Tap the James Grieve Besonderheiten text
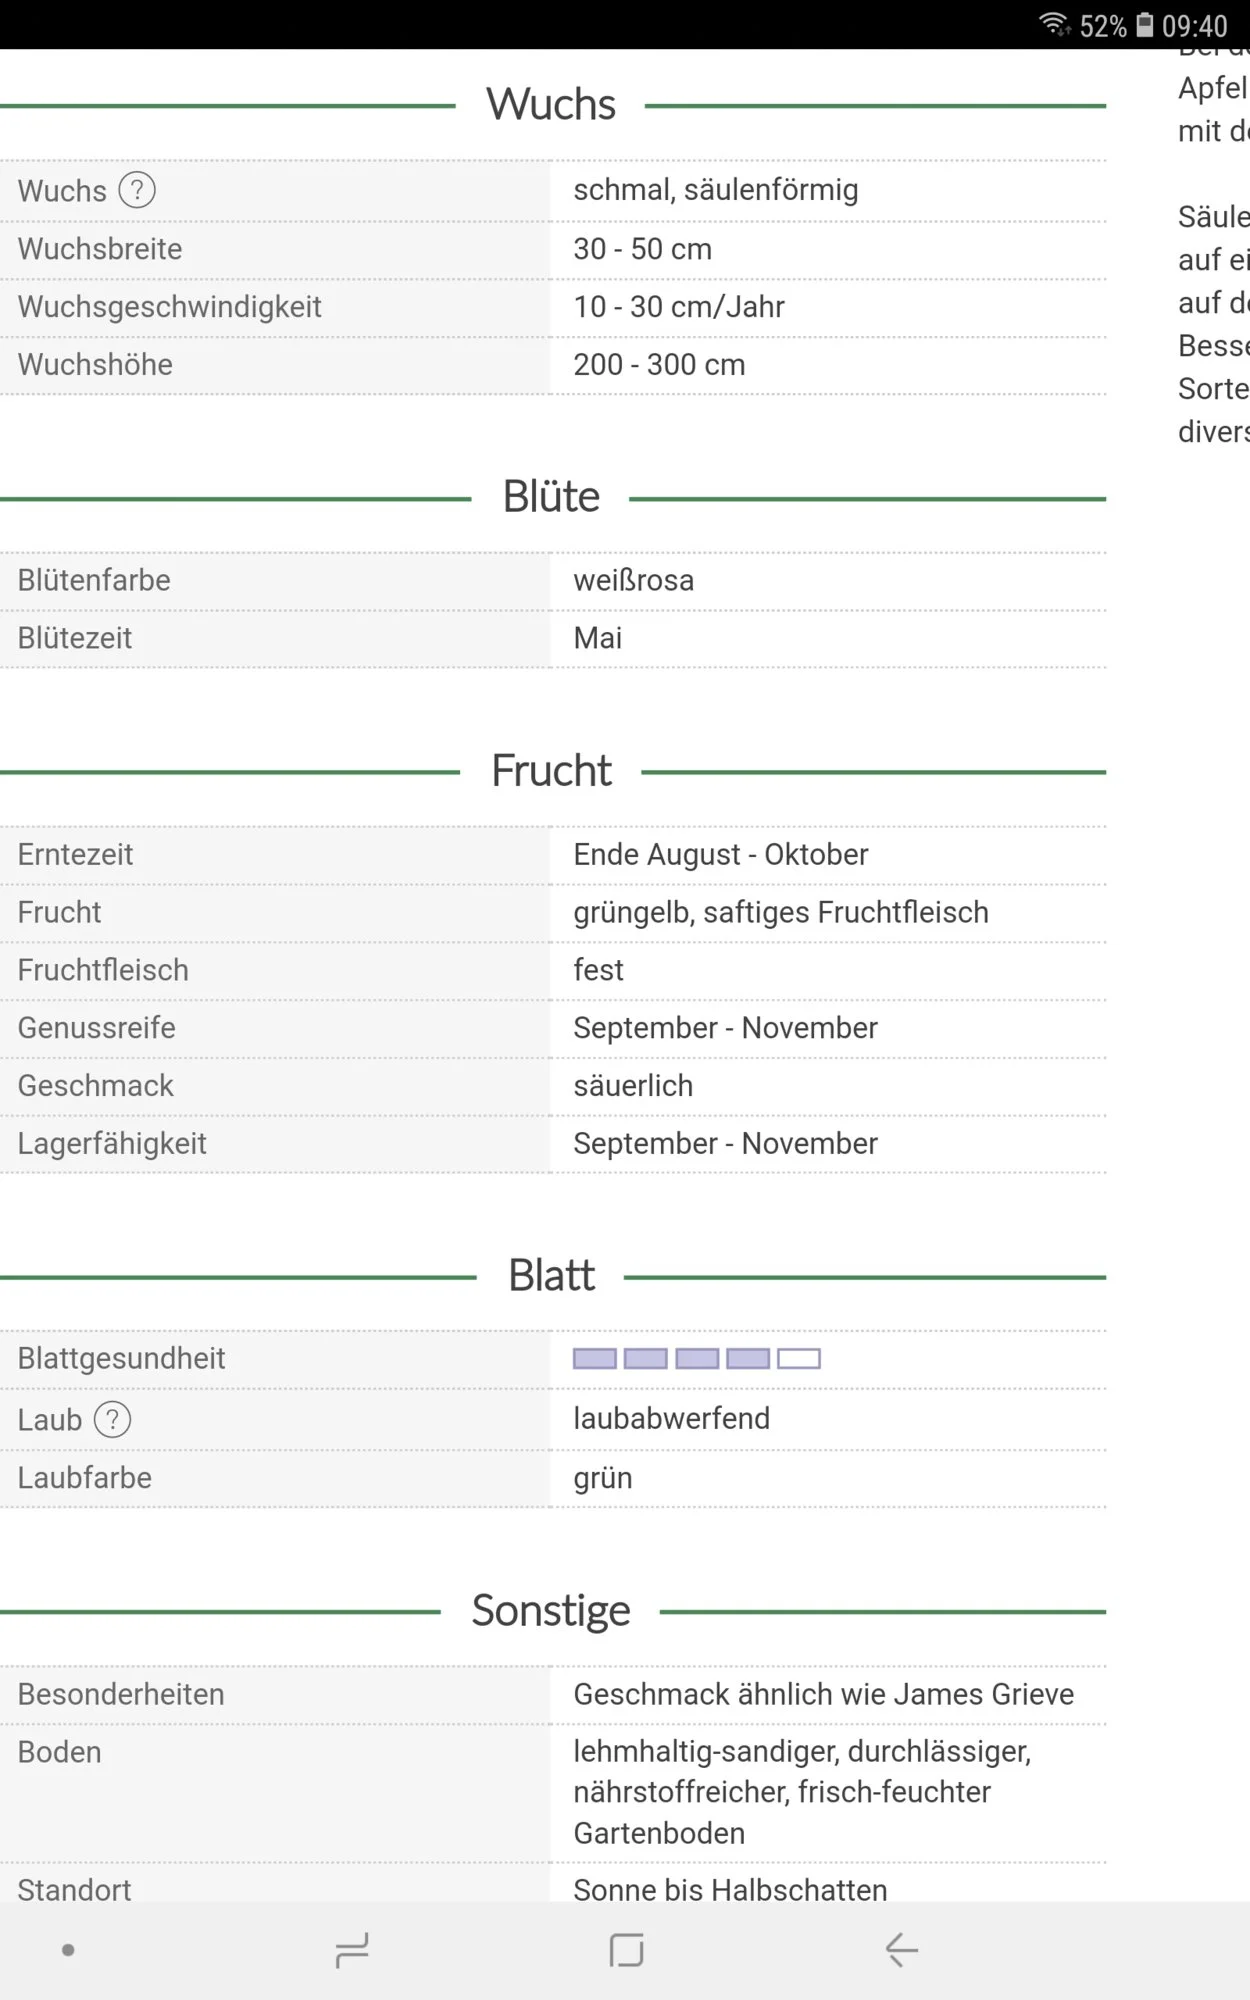This screenshot has height=2000, width=1250. point(823,1694)
